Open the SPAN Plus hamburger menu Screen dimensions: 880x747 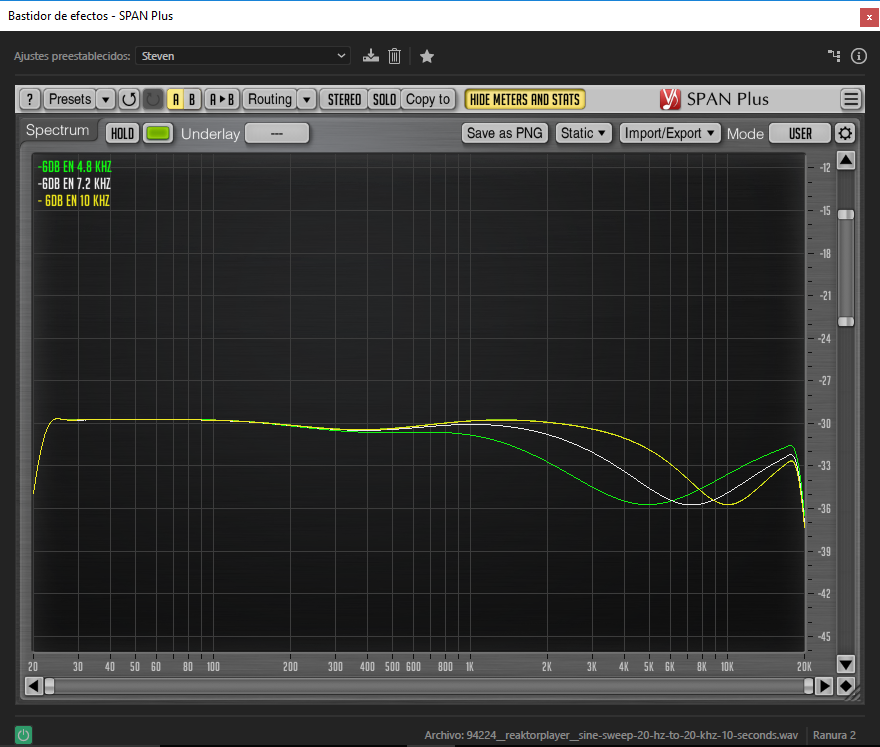point(851,99)
